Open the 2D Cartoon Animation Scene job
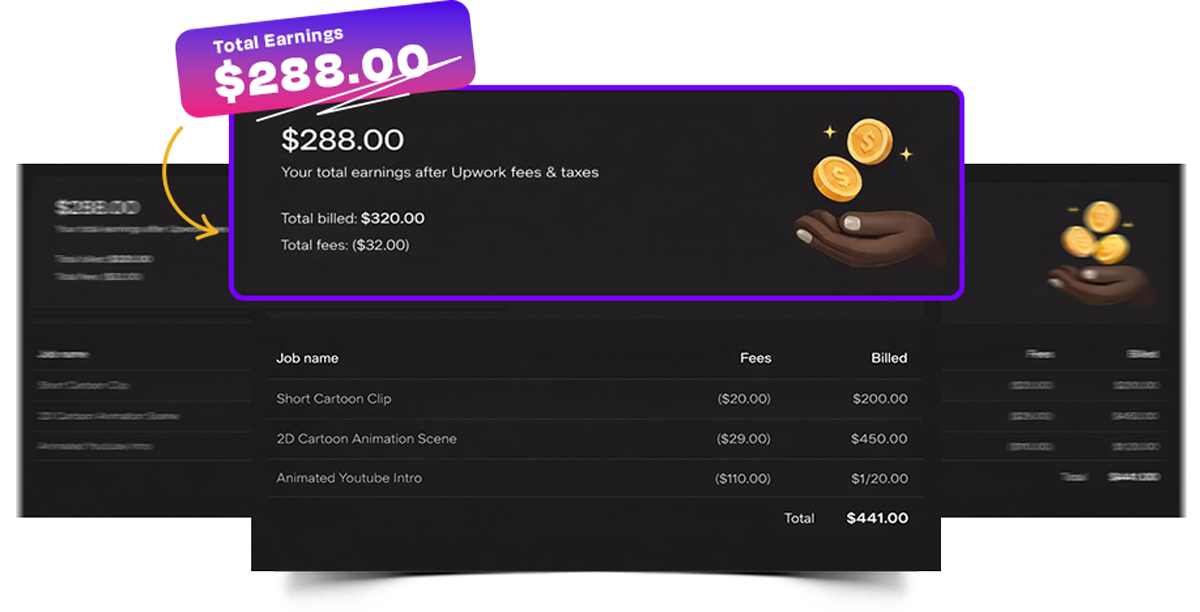 (x=366, y=439)
